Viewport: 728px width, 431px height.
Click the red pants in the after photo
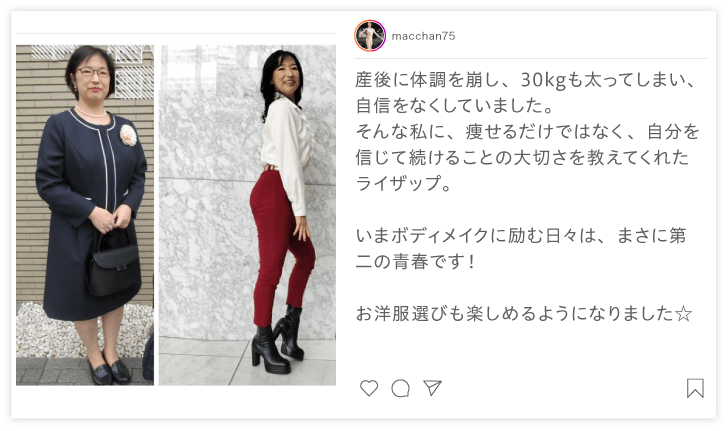279,246
